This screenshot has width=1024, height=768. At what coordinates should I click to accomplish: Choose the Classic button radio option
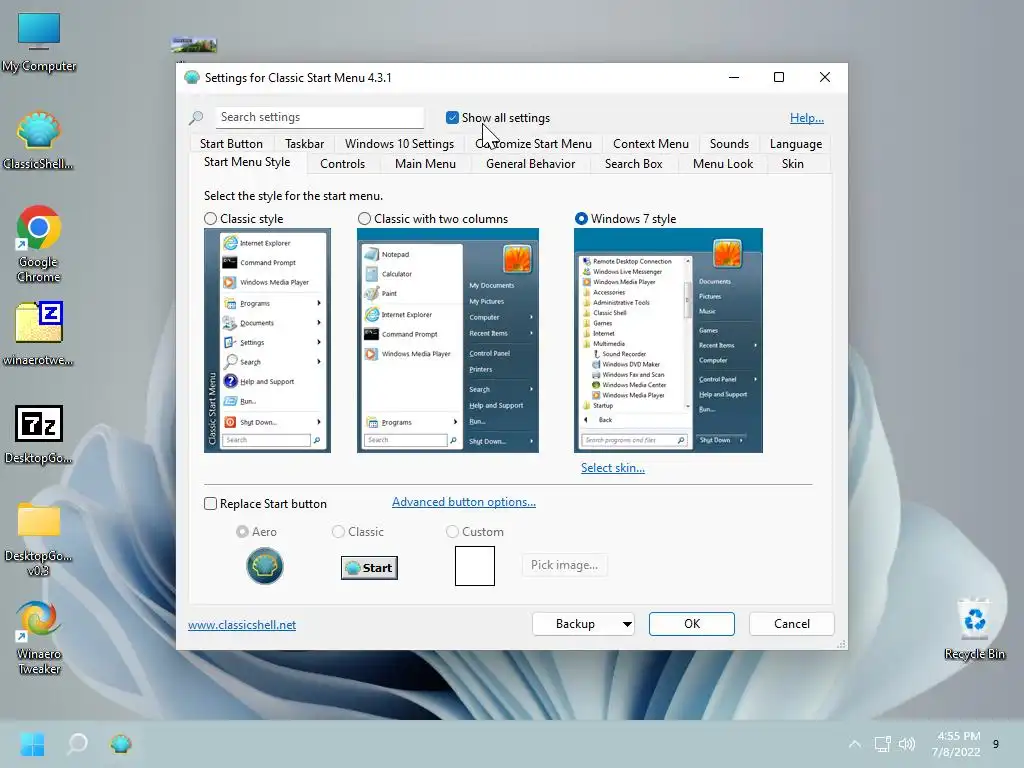[x=338, y=532]
